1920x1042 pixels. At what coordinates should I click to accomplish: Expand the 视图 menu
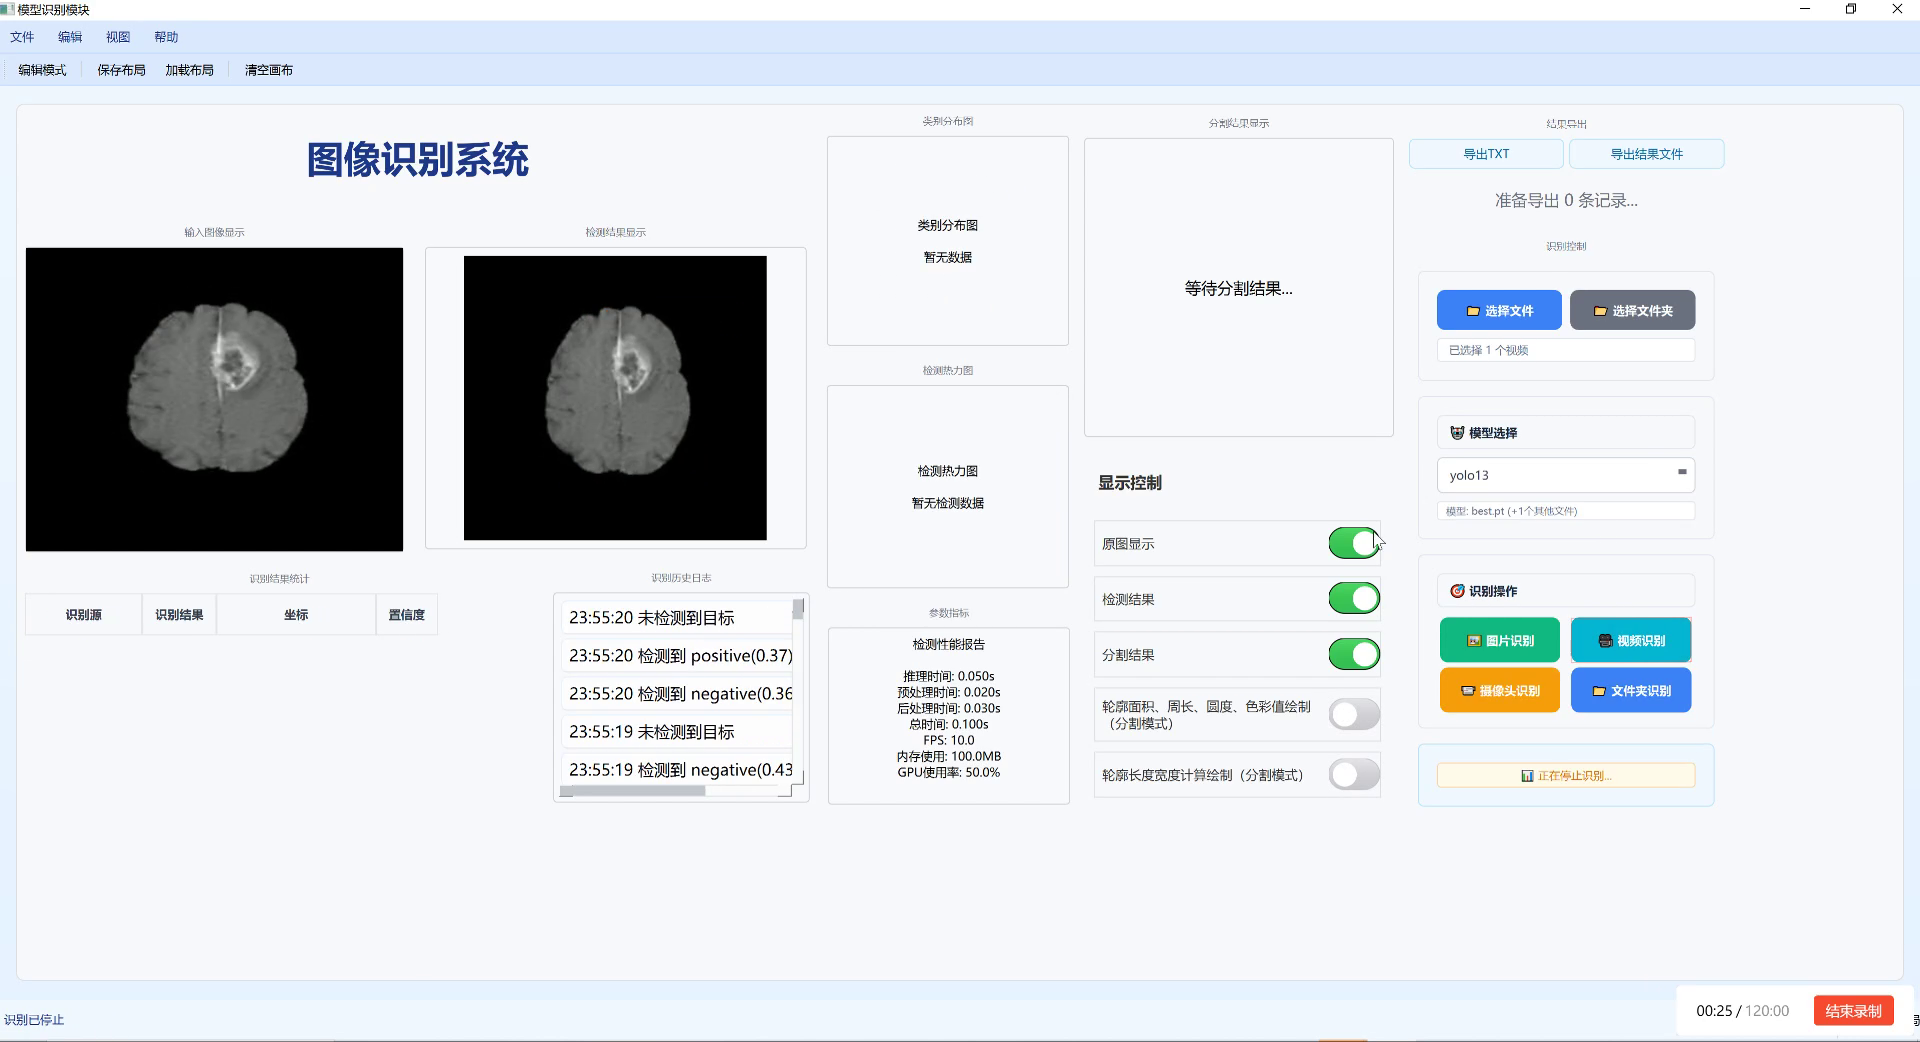(x=118, y=37)
